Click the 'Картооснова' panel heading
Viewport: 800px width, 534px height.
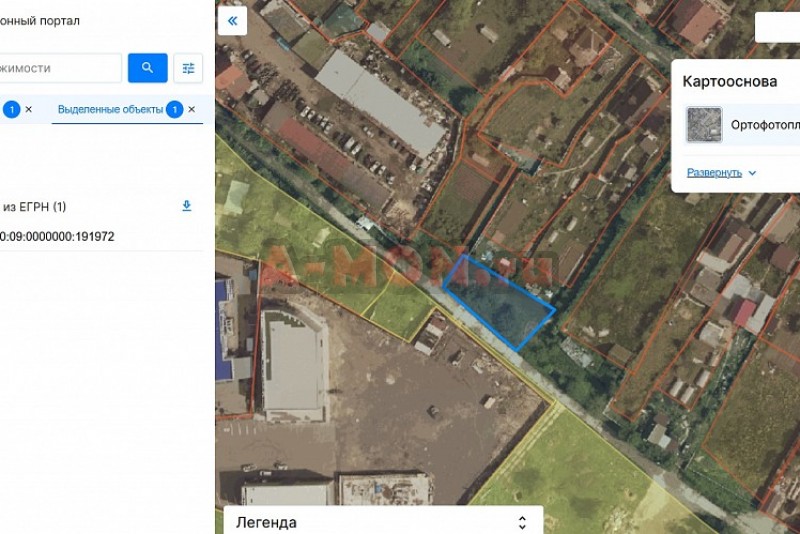coord(729,81)
